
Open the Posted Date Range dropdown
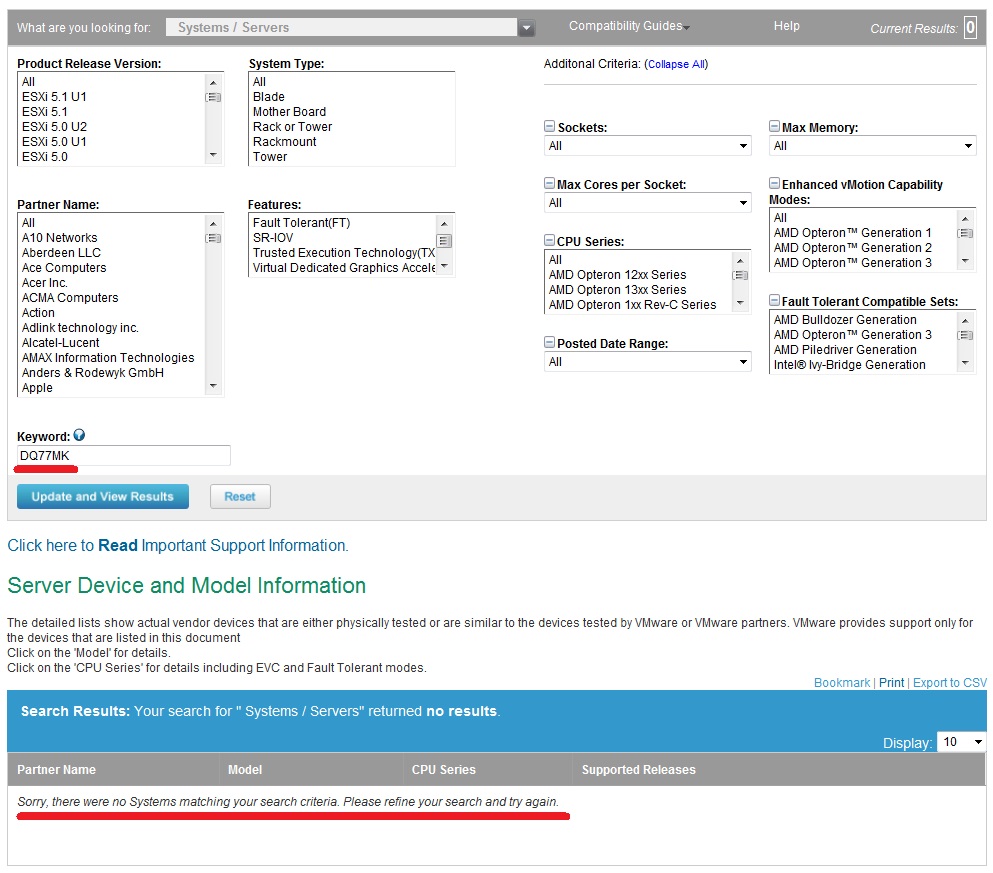[x=647, y=361]
